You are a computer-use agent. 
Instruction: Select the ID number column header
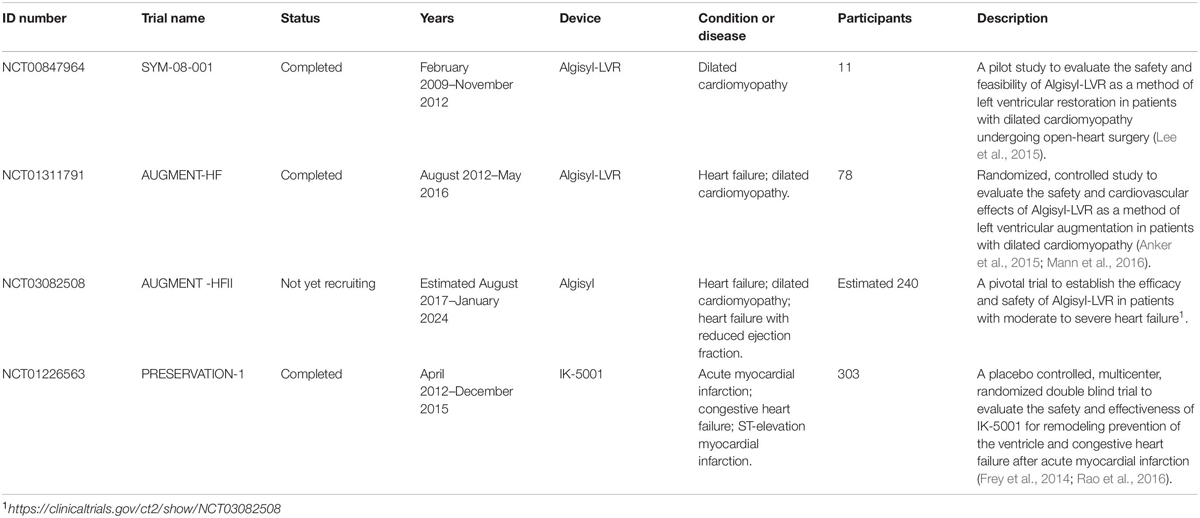[40, 18]
